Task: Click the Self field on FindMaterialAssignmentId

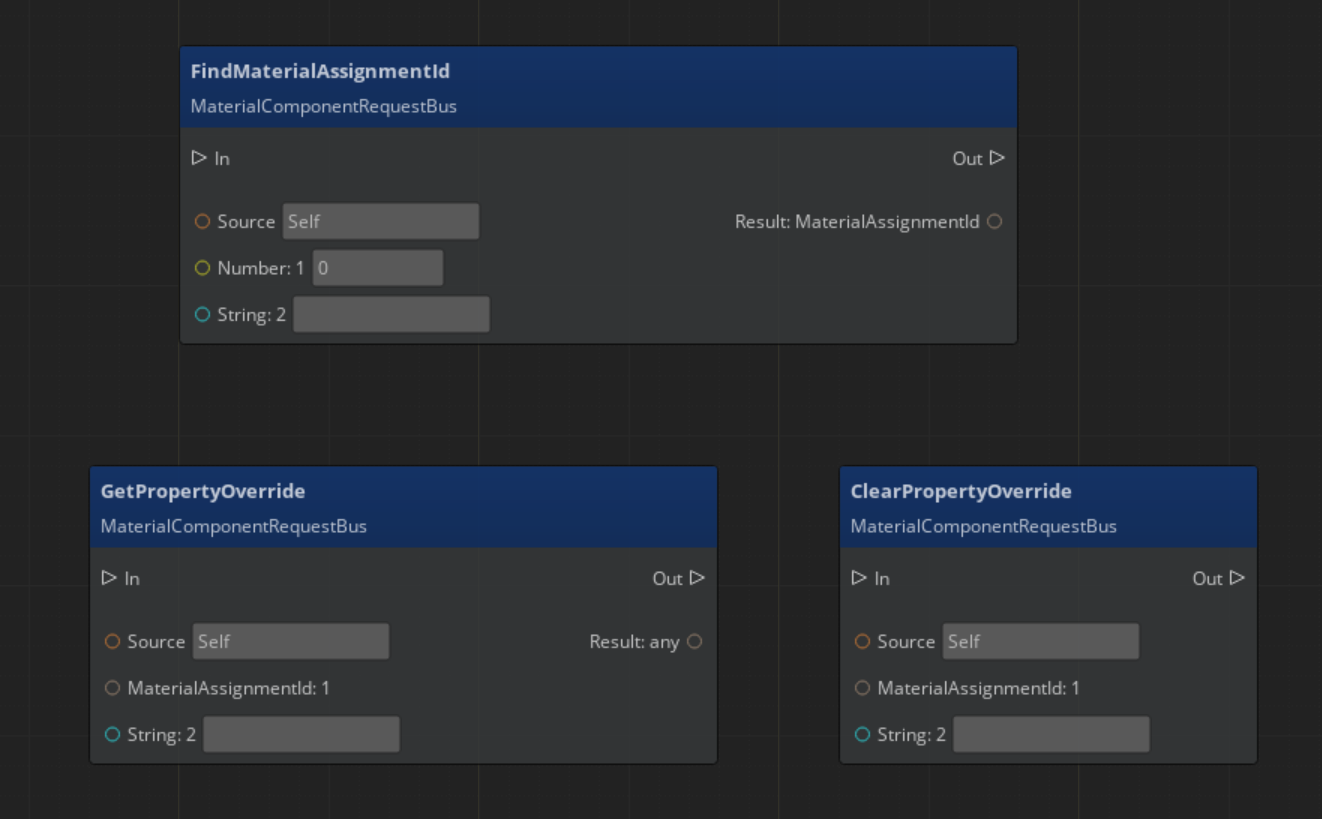Action: (x=380, y=222)
